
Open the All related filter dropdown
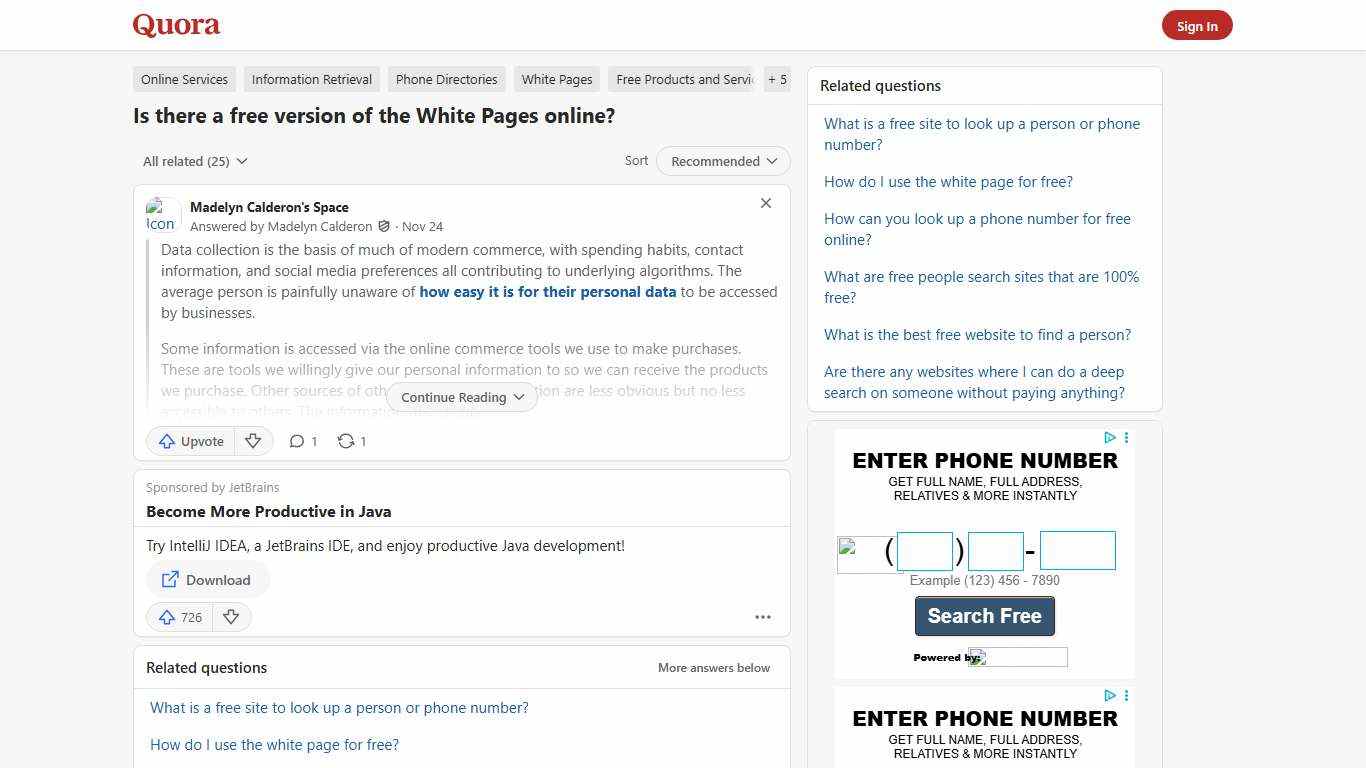(194, 161)
